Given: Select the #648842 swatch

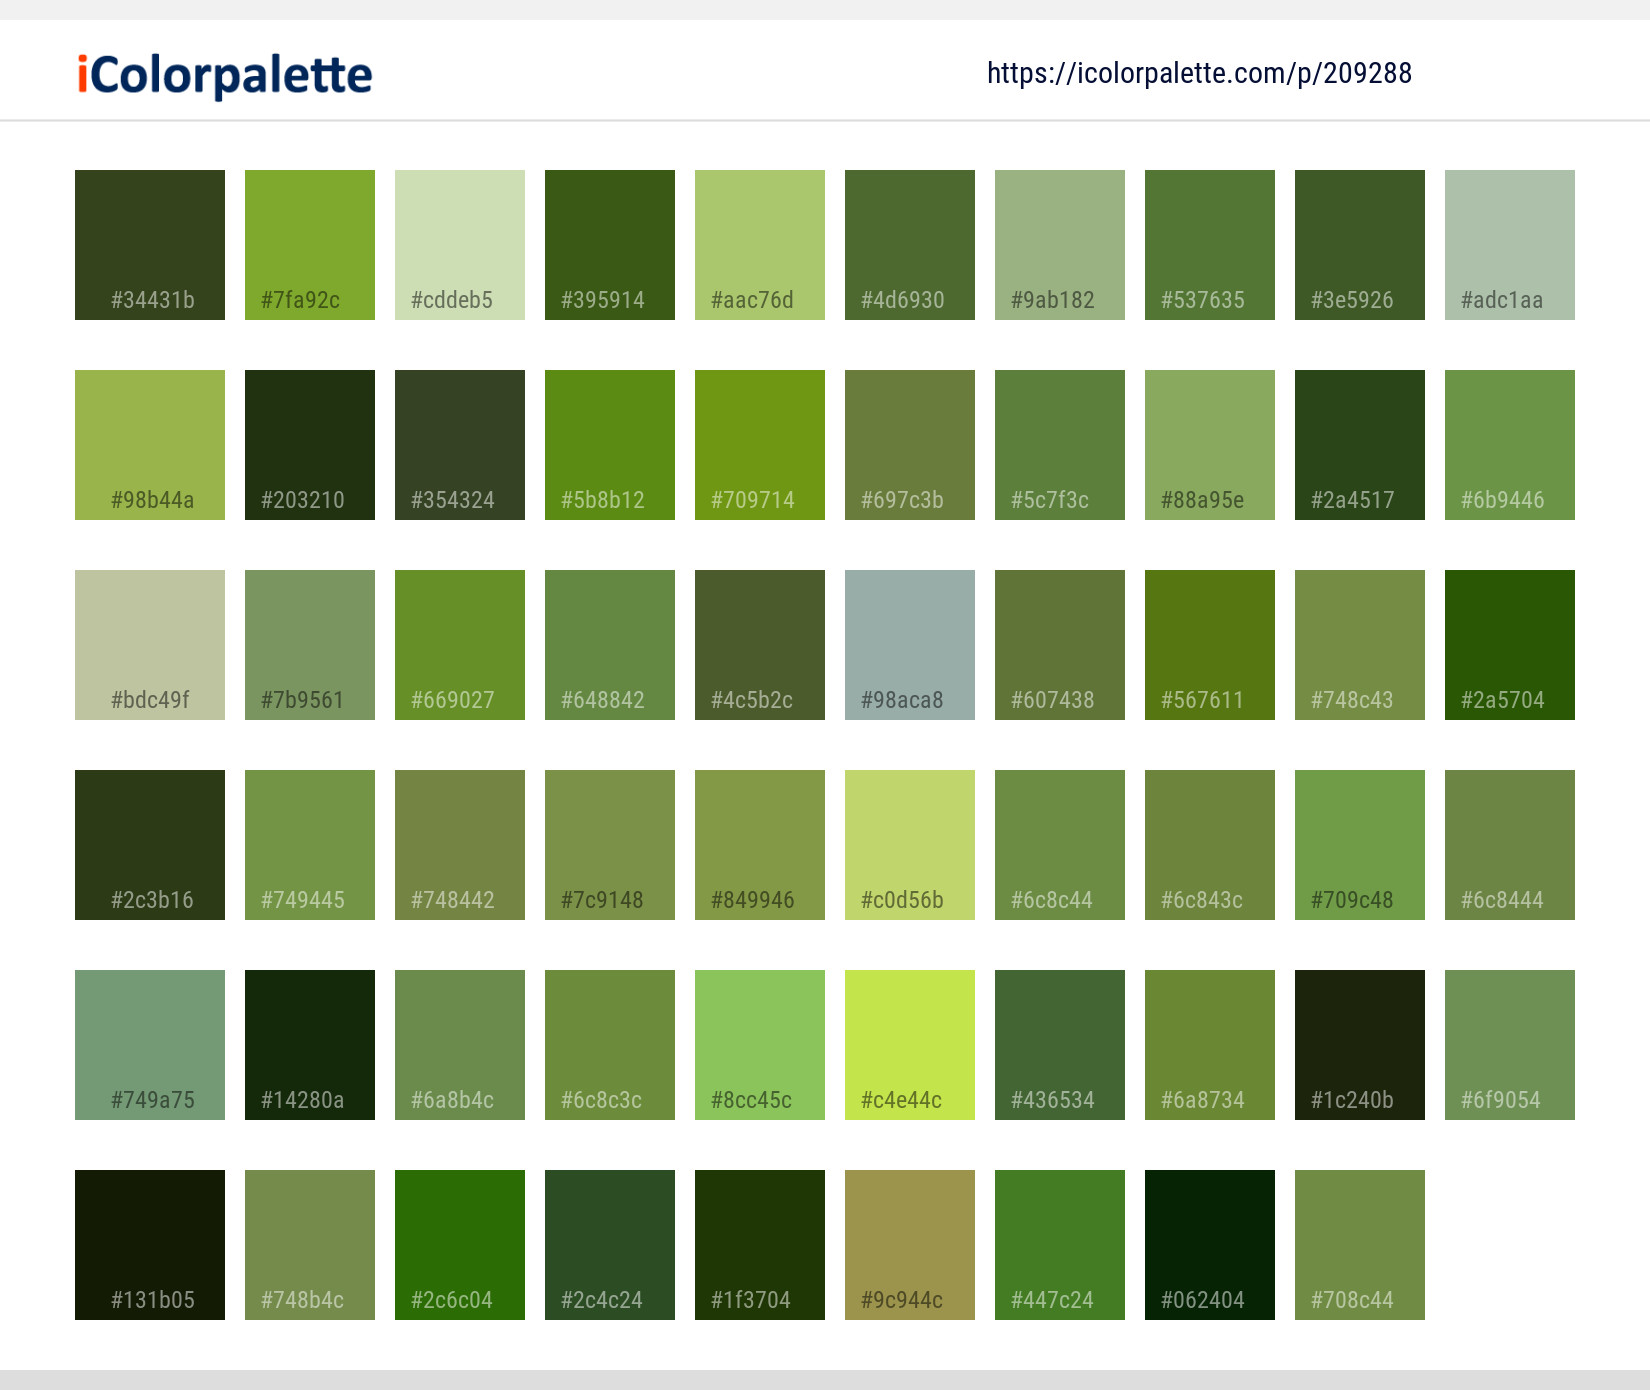Looking at the screenshot, I should coord(610,645).
